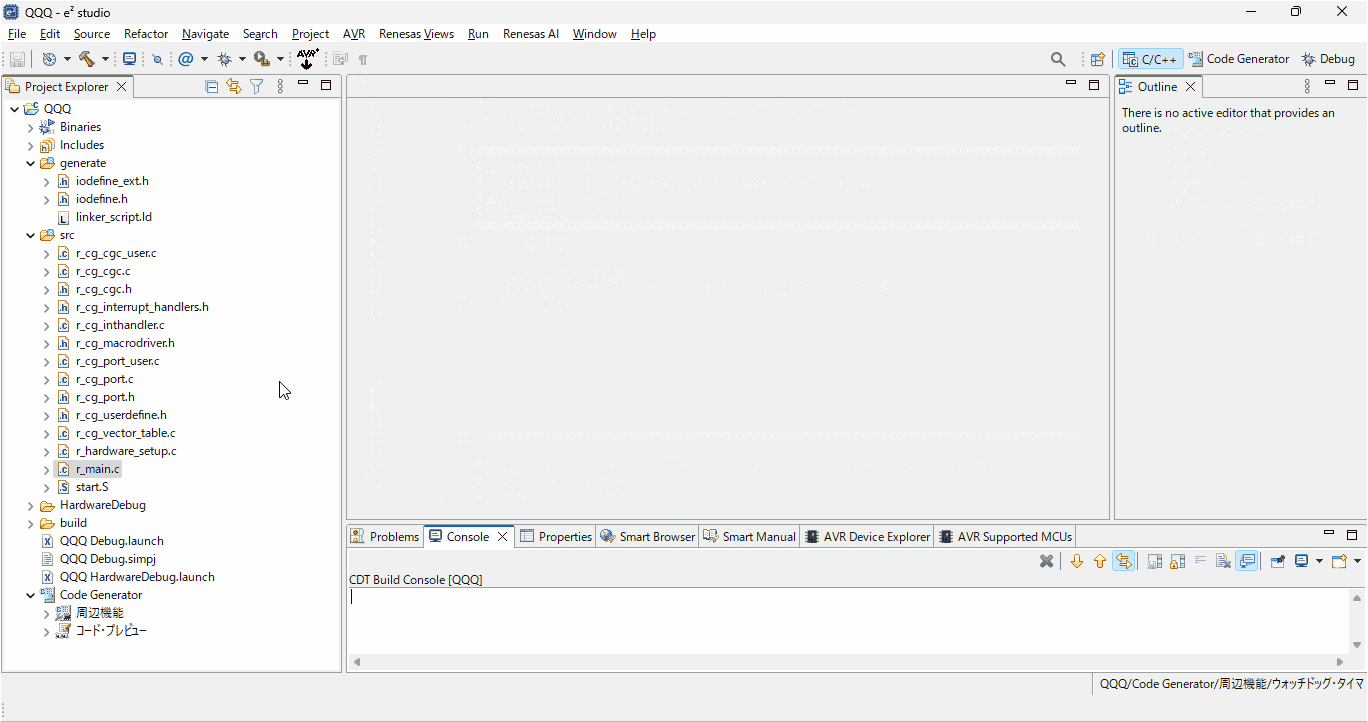The height and width of the screenshot is (722, 1368).
Task: Collapse all items in Project Explorer
Action: coord(211,86)
